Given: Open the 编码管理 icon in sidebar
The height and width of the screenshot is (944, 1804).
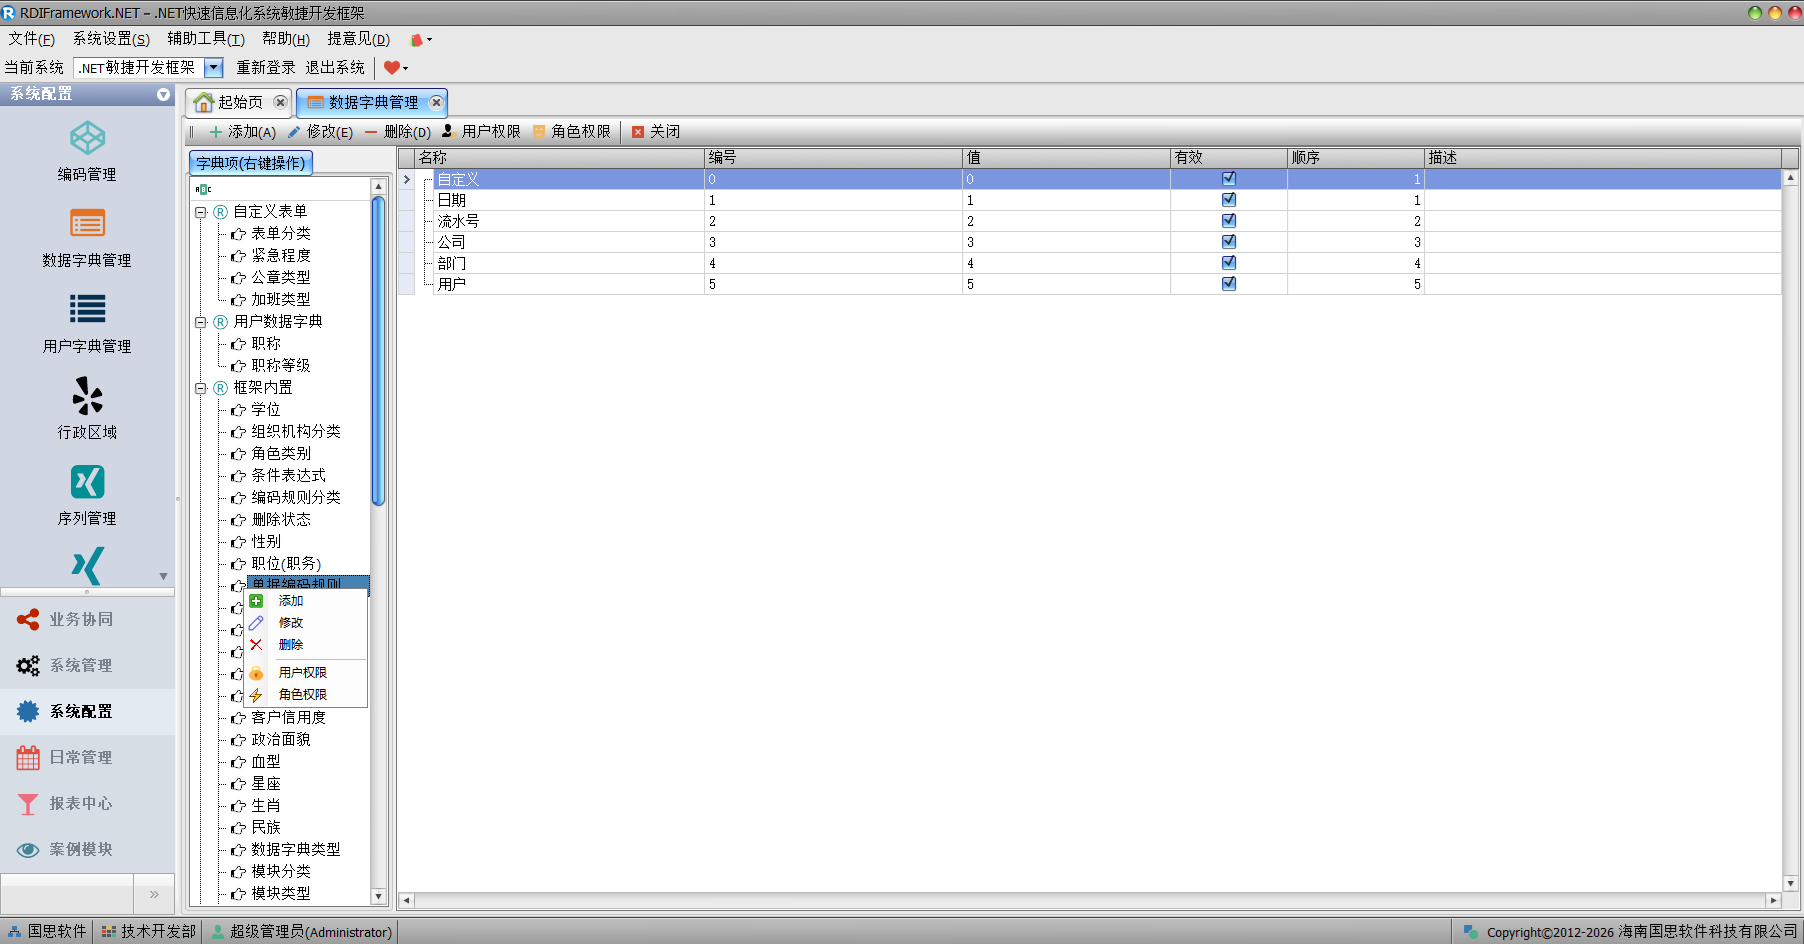Looking at the screenshot, I should tap(87, 139).
